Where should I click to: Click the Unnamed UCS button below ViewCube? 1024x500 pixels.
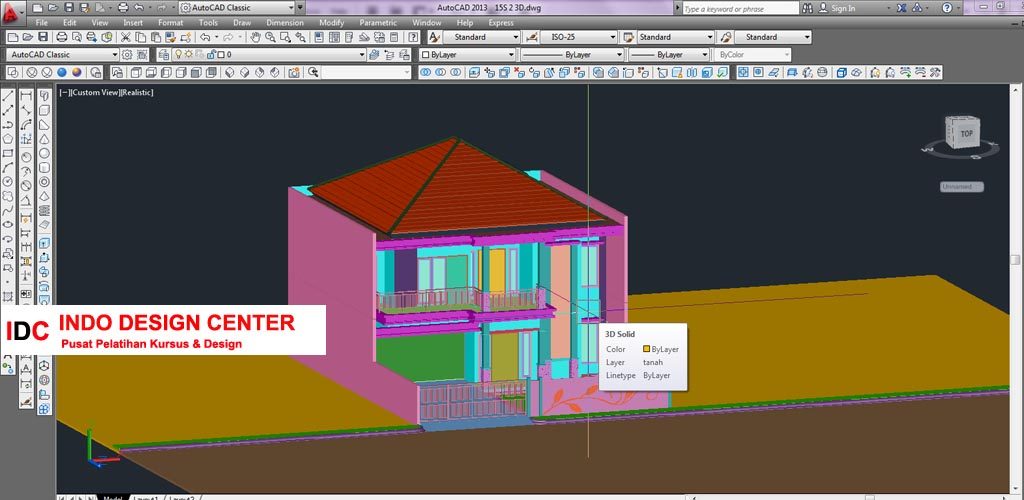[961, 187]
